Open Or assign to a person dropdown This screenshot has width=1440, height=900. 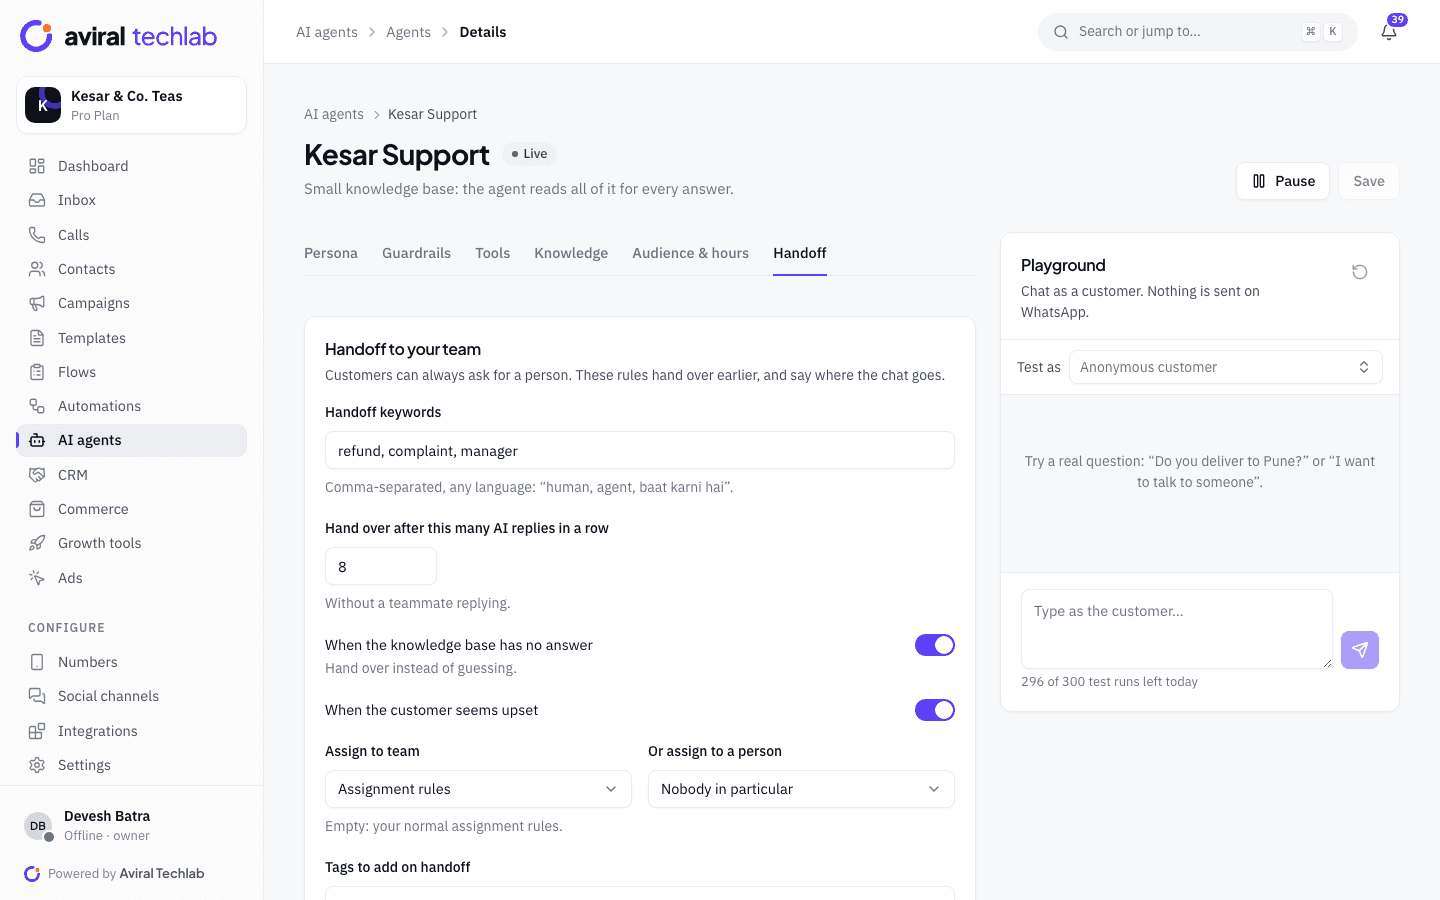click(801, 789)
